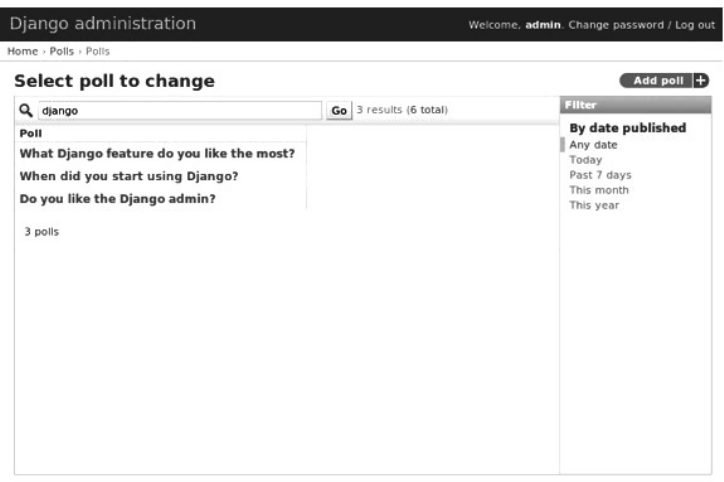Click the Go search button
This screenshot has width=724, height=482.
point(339,110)
